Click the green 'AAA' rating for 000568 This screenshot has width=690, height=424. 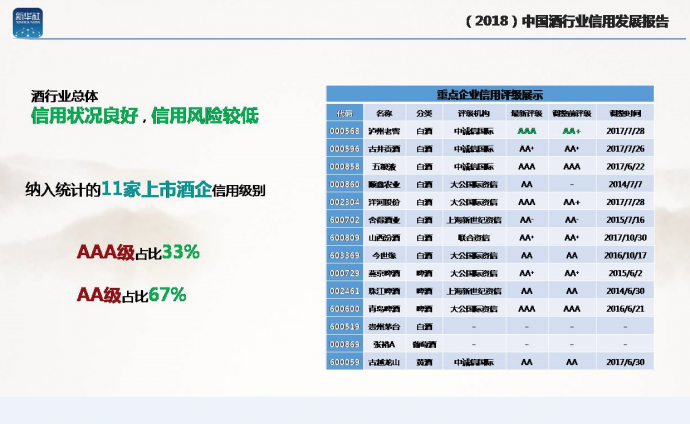click(527, 131)
